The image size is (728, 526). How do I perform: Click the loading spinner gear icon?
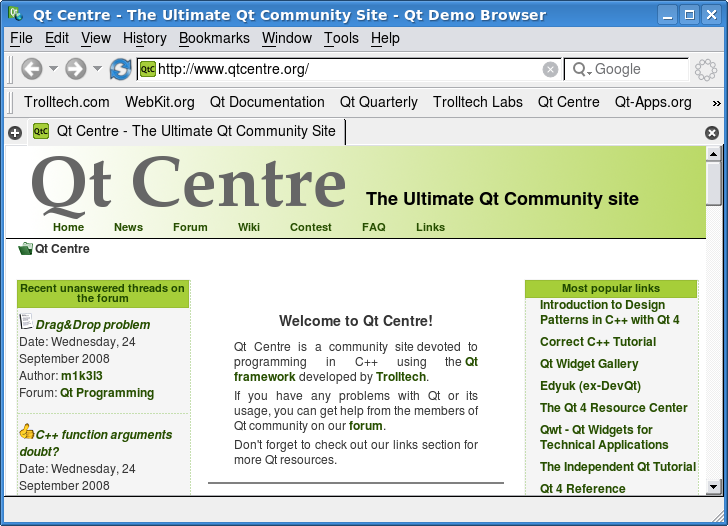[x=706, y=70]
